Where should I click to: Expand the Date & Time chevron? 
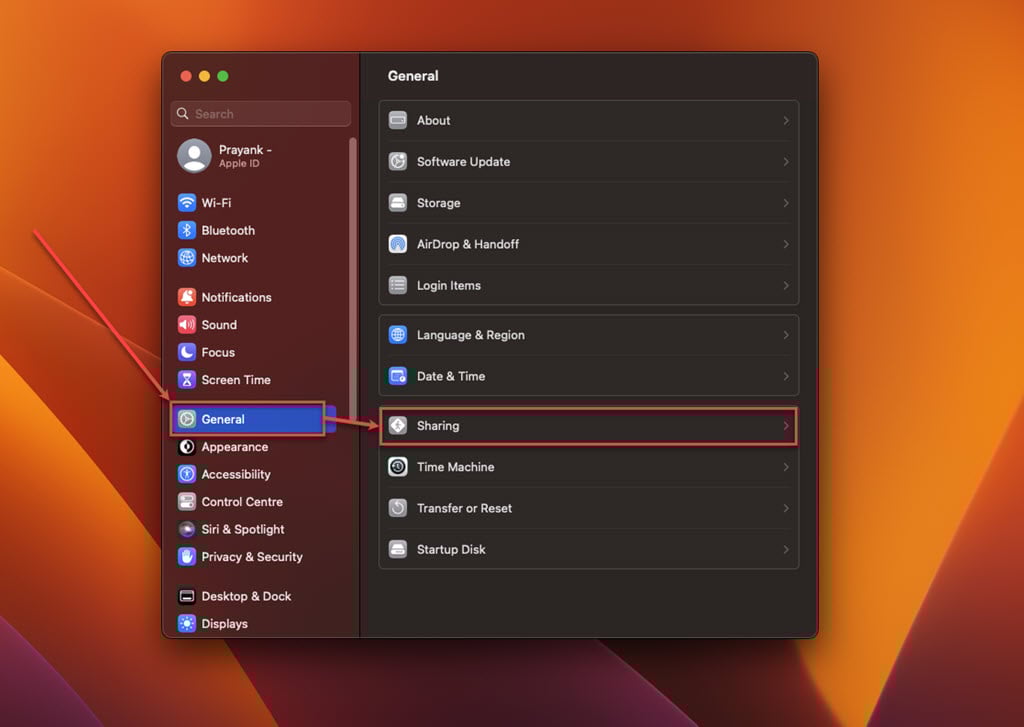click(x=786, y=376)
